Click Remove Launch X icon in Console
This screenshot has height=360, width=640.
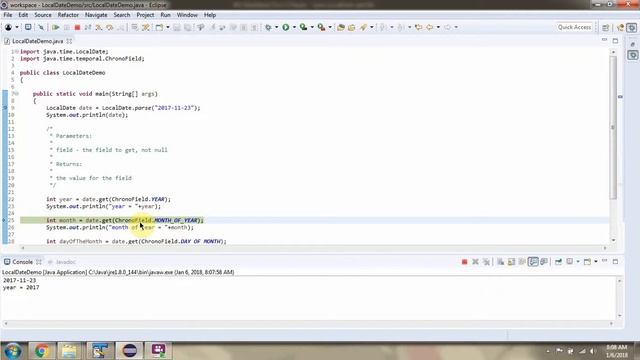[475, 262]
